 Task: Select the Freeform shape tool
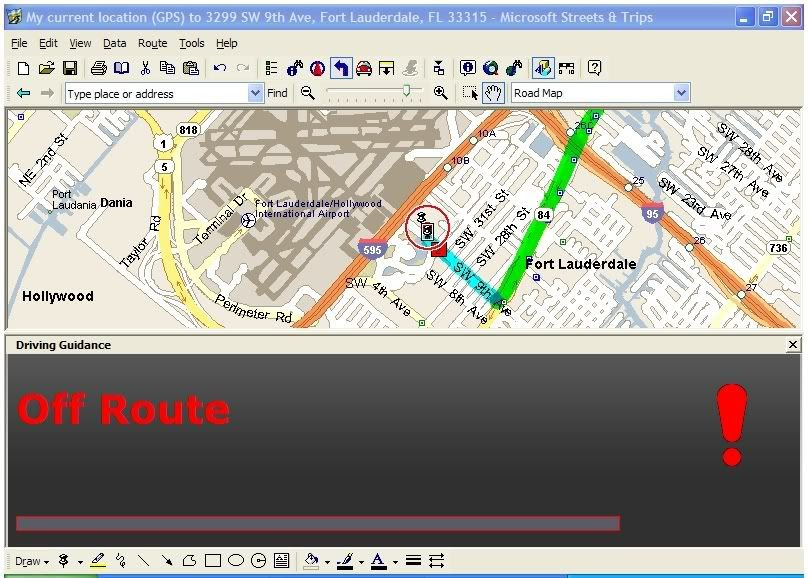pos(190,560)
